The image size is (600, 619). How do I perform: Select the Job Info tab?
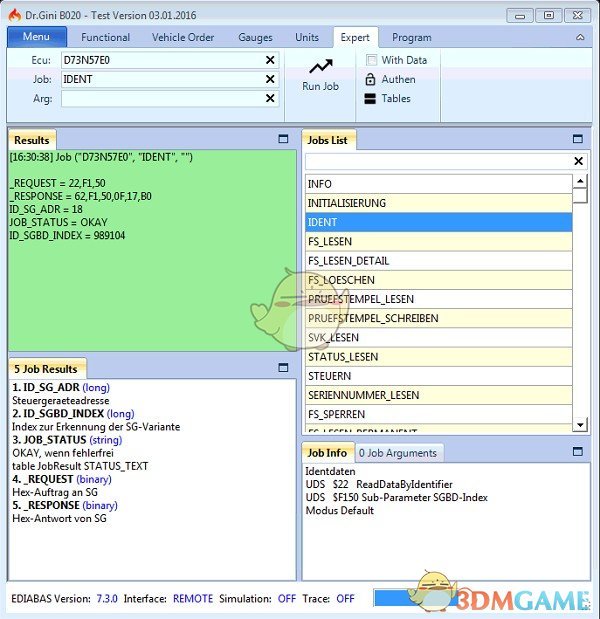point(328,453)
